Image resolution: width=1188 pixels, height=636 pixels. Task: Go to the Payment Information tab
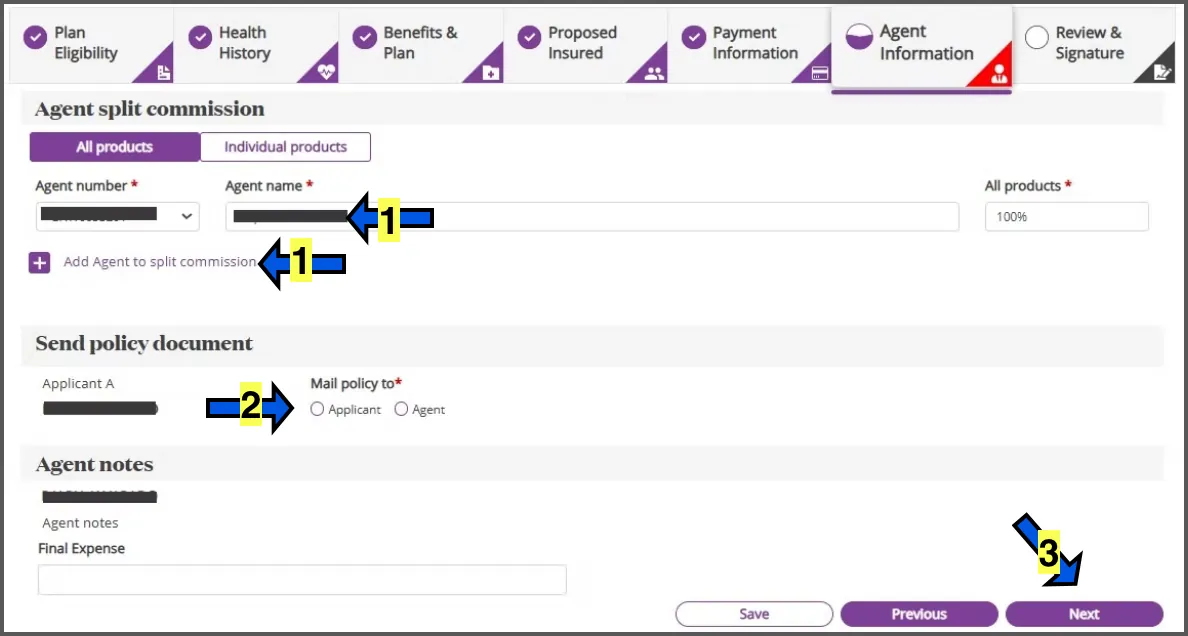pyautogui.click(x=750, y=45)
